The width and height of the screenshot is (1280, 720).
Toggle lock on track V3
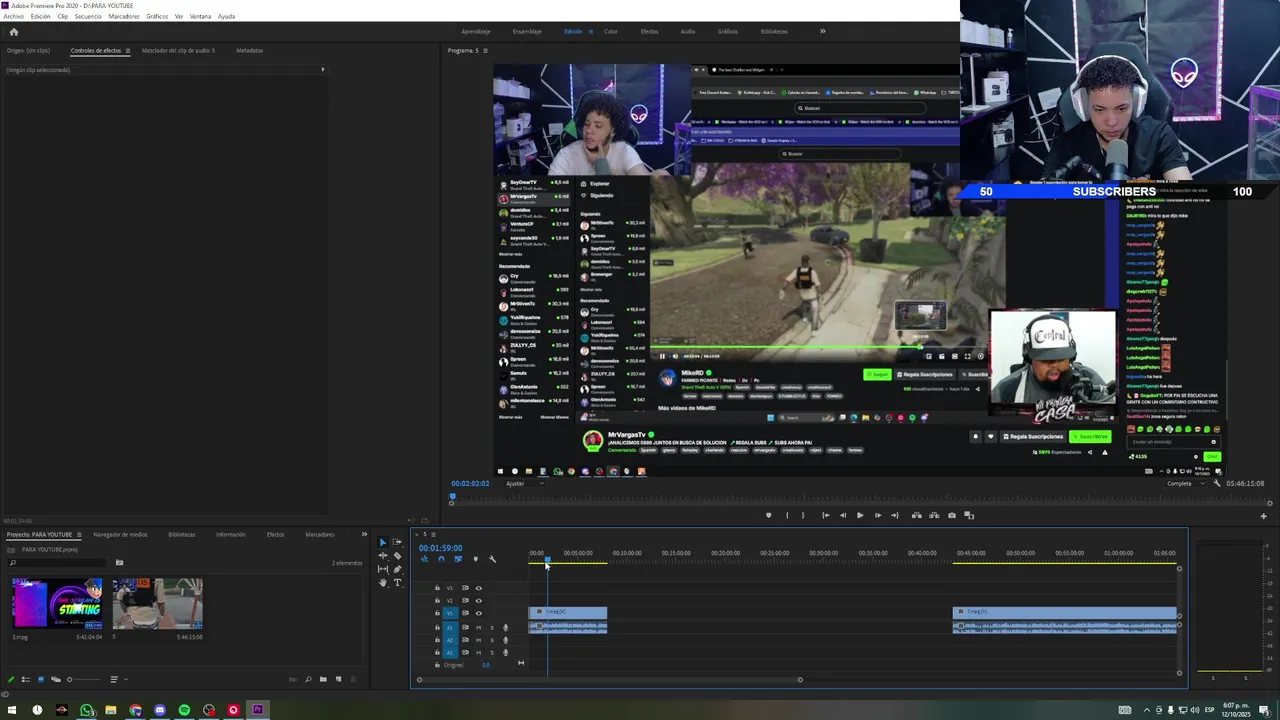437,588
